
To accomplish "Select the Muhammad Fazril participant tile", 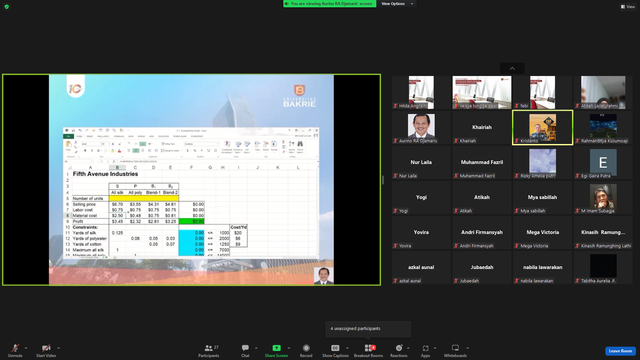I will pos(482,162).
